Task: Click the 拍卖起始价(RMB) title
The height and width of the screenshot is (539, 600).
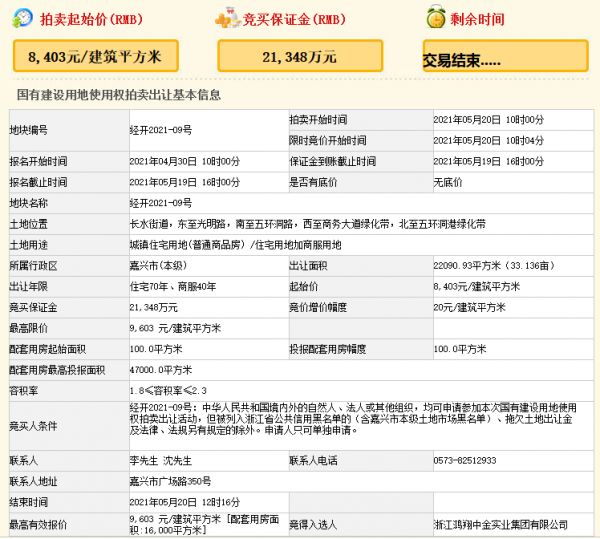Action: tap(91, 19)
